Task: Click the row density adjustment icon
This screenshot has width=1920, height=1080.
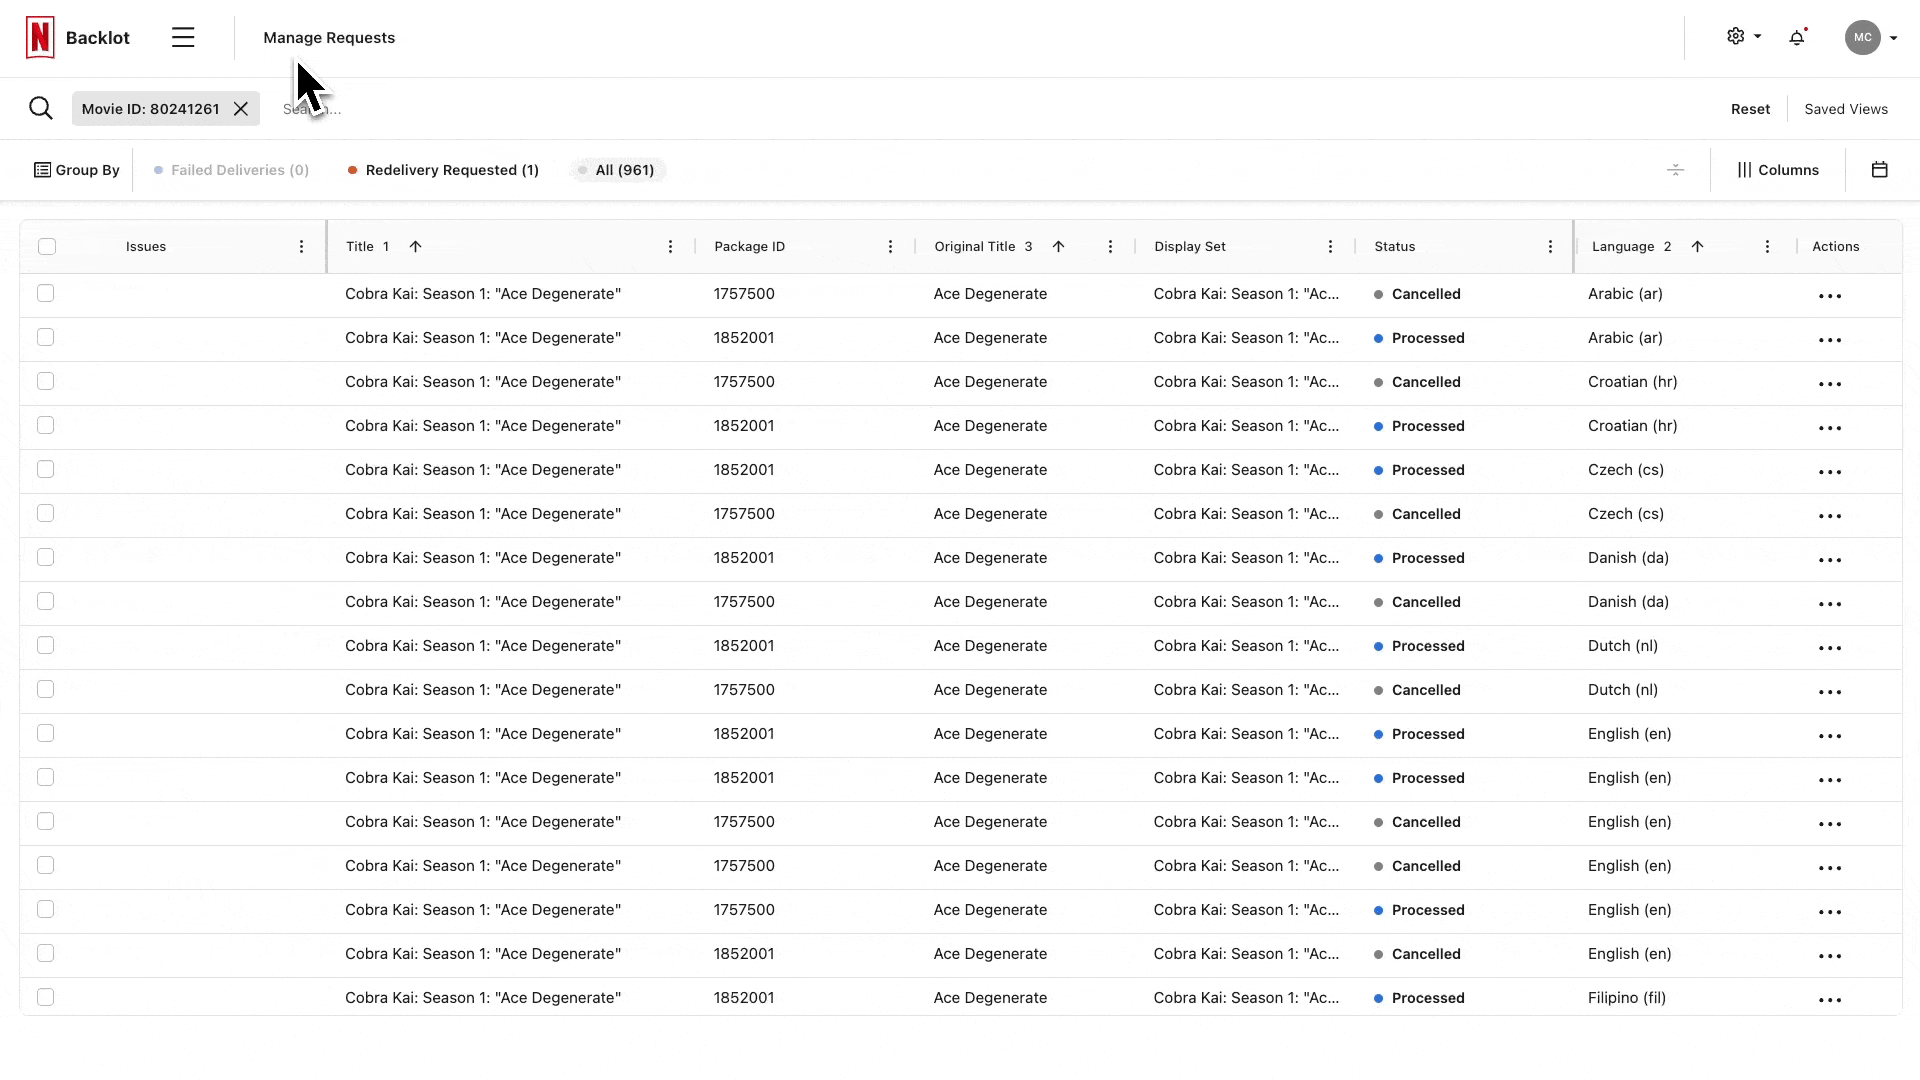Action: coord(1675,169)
